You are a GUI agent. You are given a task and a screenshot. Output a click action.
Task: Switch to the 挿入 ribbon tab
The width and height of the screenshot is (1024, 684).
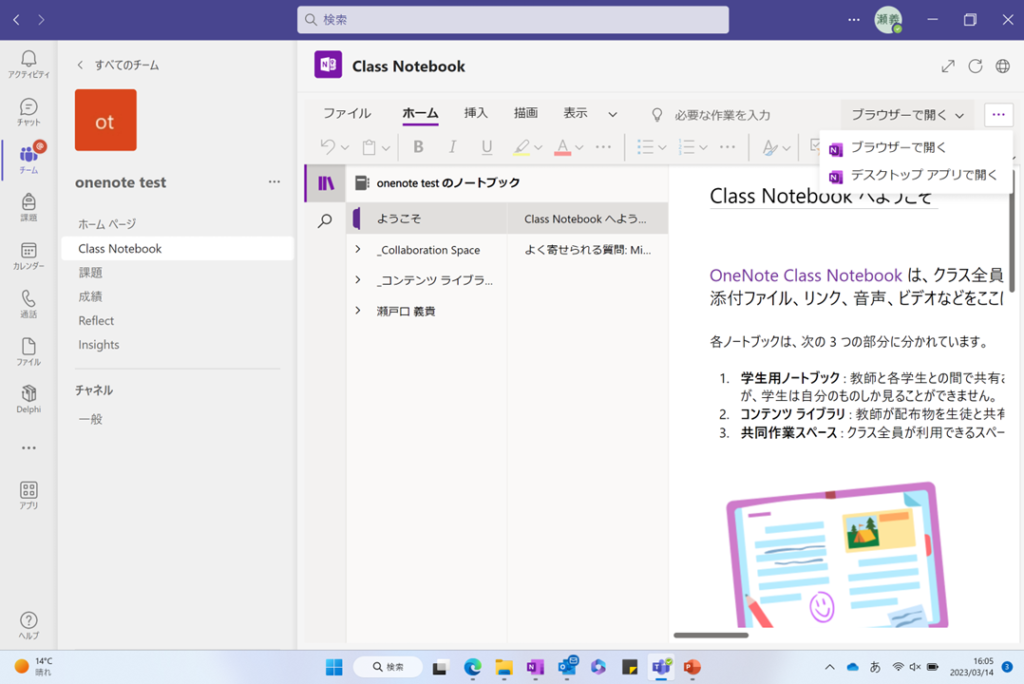pos(476,113)
